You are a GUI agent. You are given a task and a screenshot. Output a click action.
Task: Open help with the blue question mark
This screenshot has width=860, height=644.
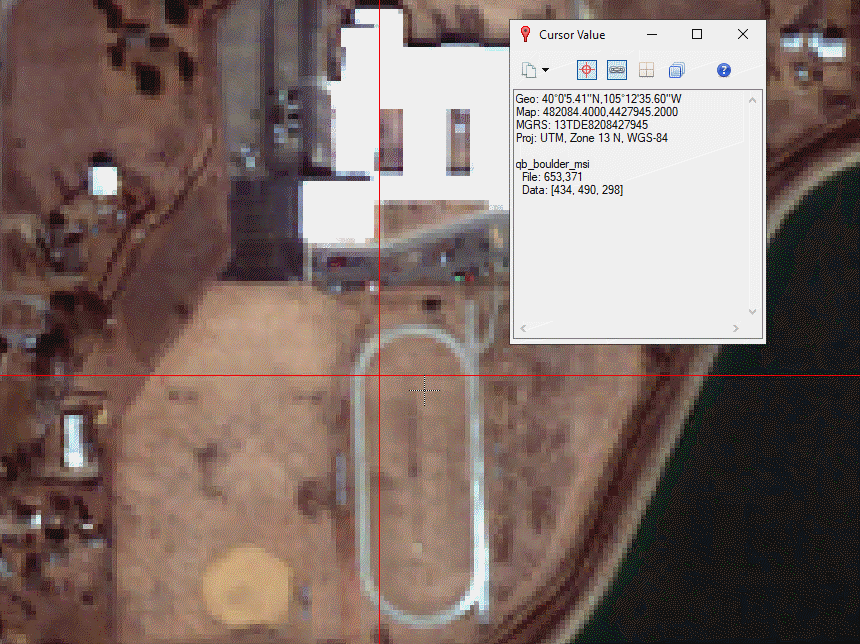coord(724,70)
